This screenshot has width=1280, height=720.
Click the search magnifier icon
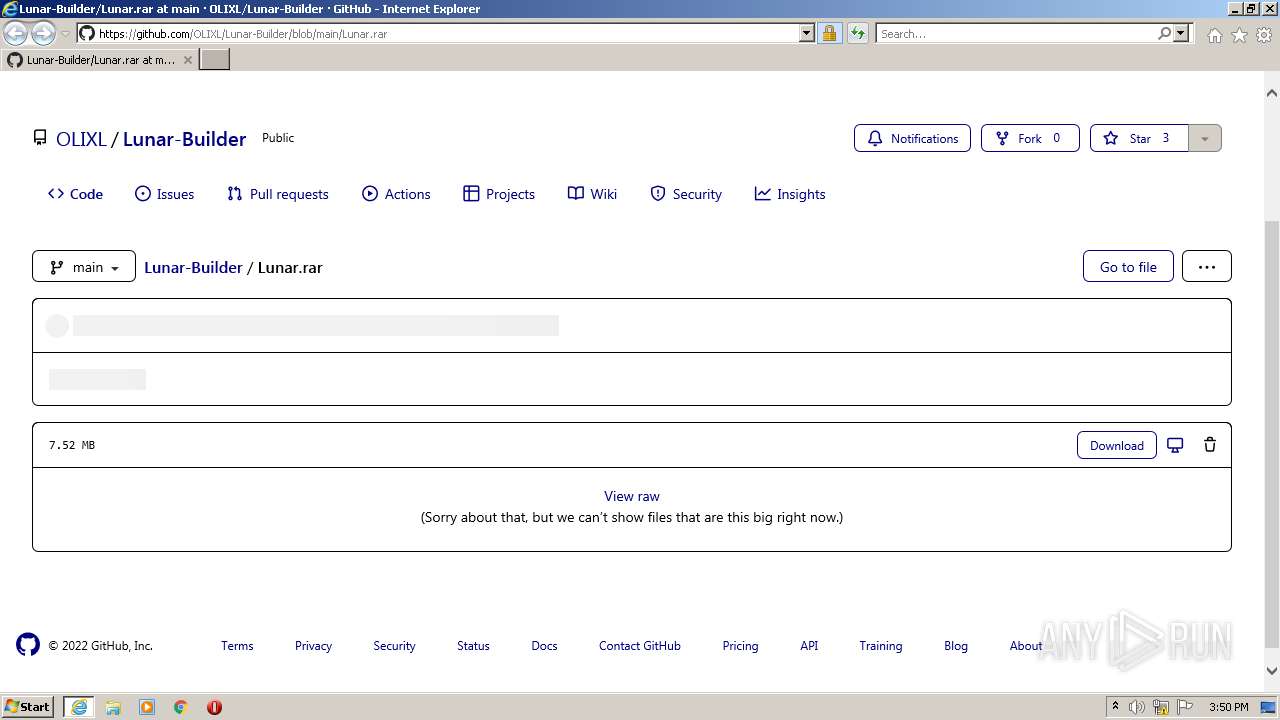point(1164,33)
